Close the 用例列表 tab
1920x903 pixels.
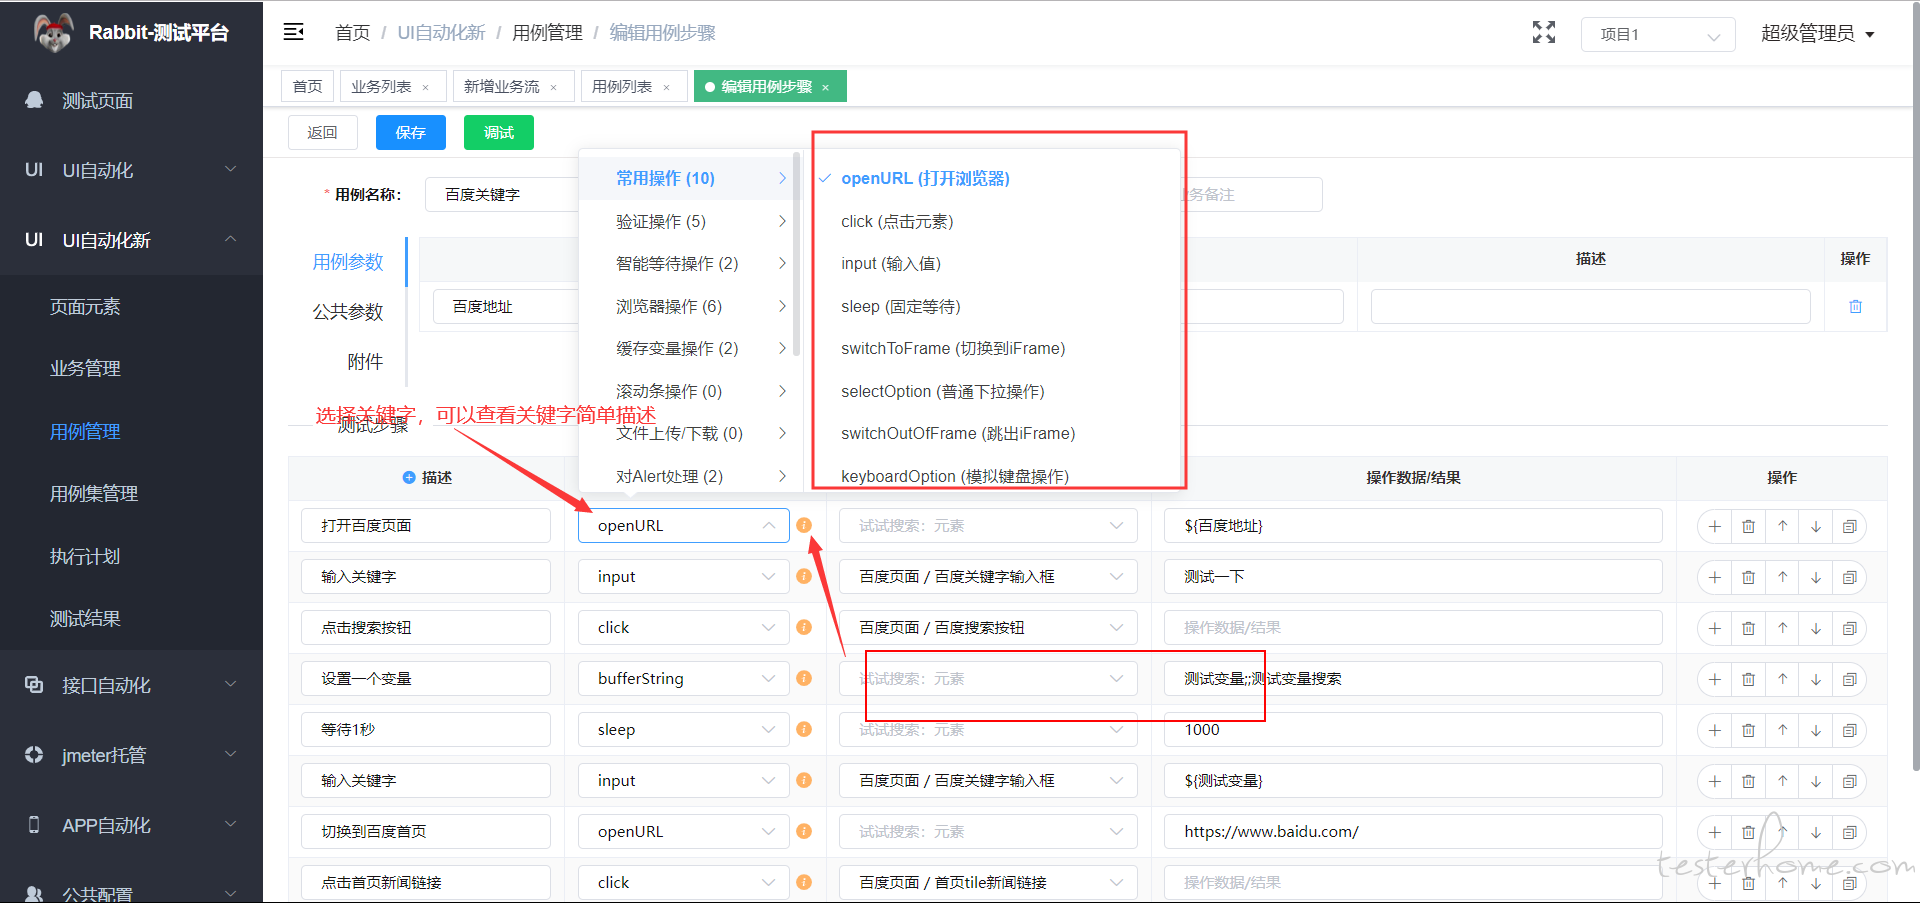pos(666,87)
